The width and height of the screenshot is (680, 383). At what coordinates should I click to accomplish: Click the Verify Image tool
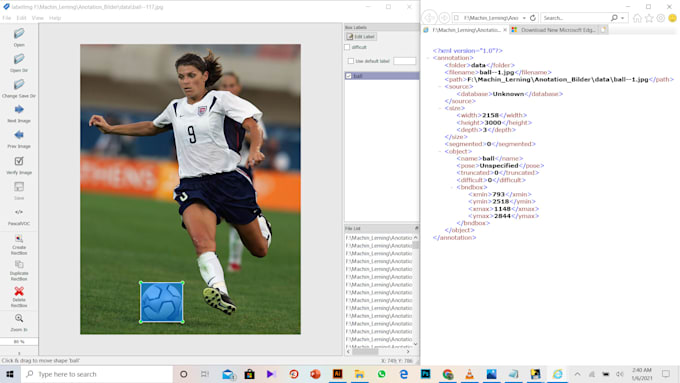(x=19, y=161)
